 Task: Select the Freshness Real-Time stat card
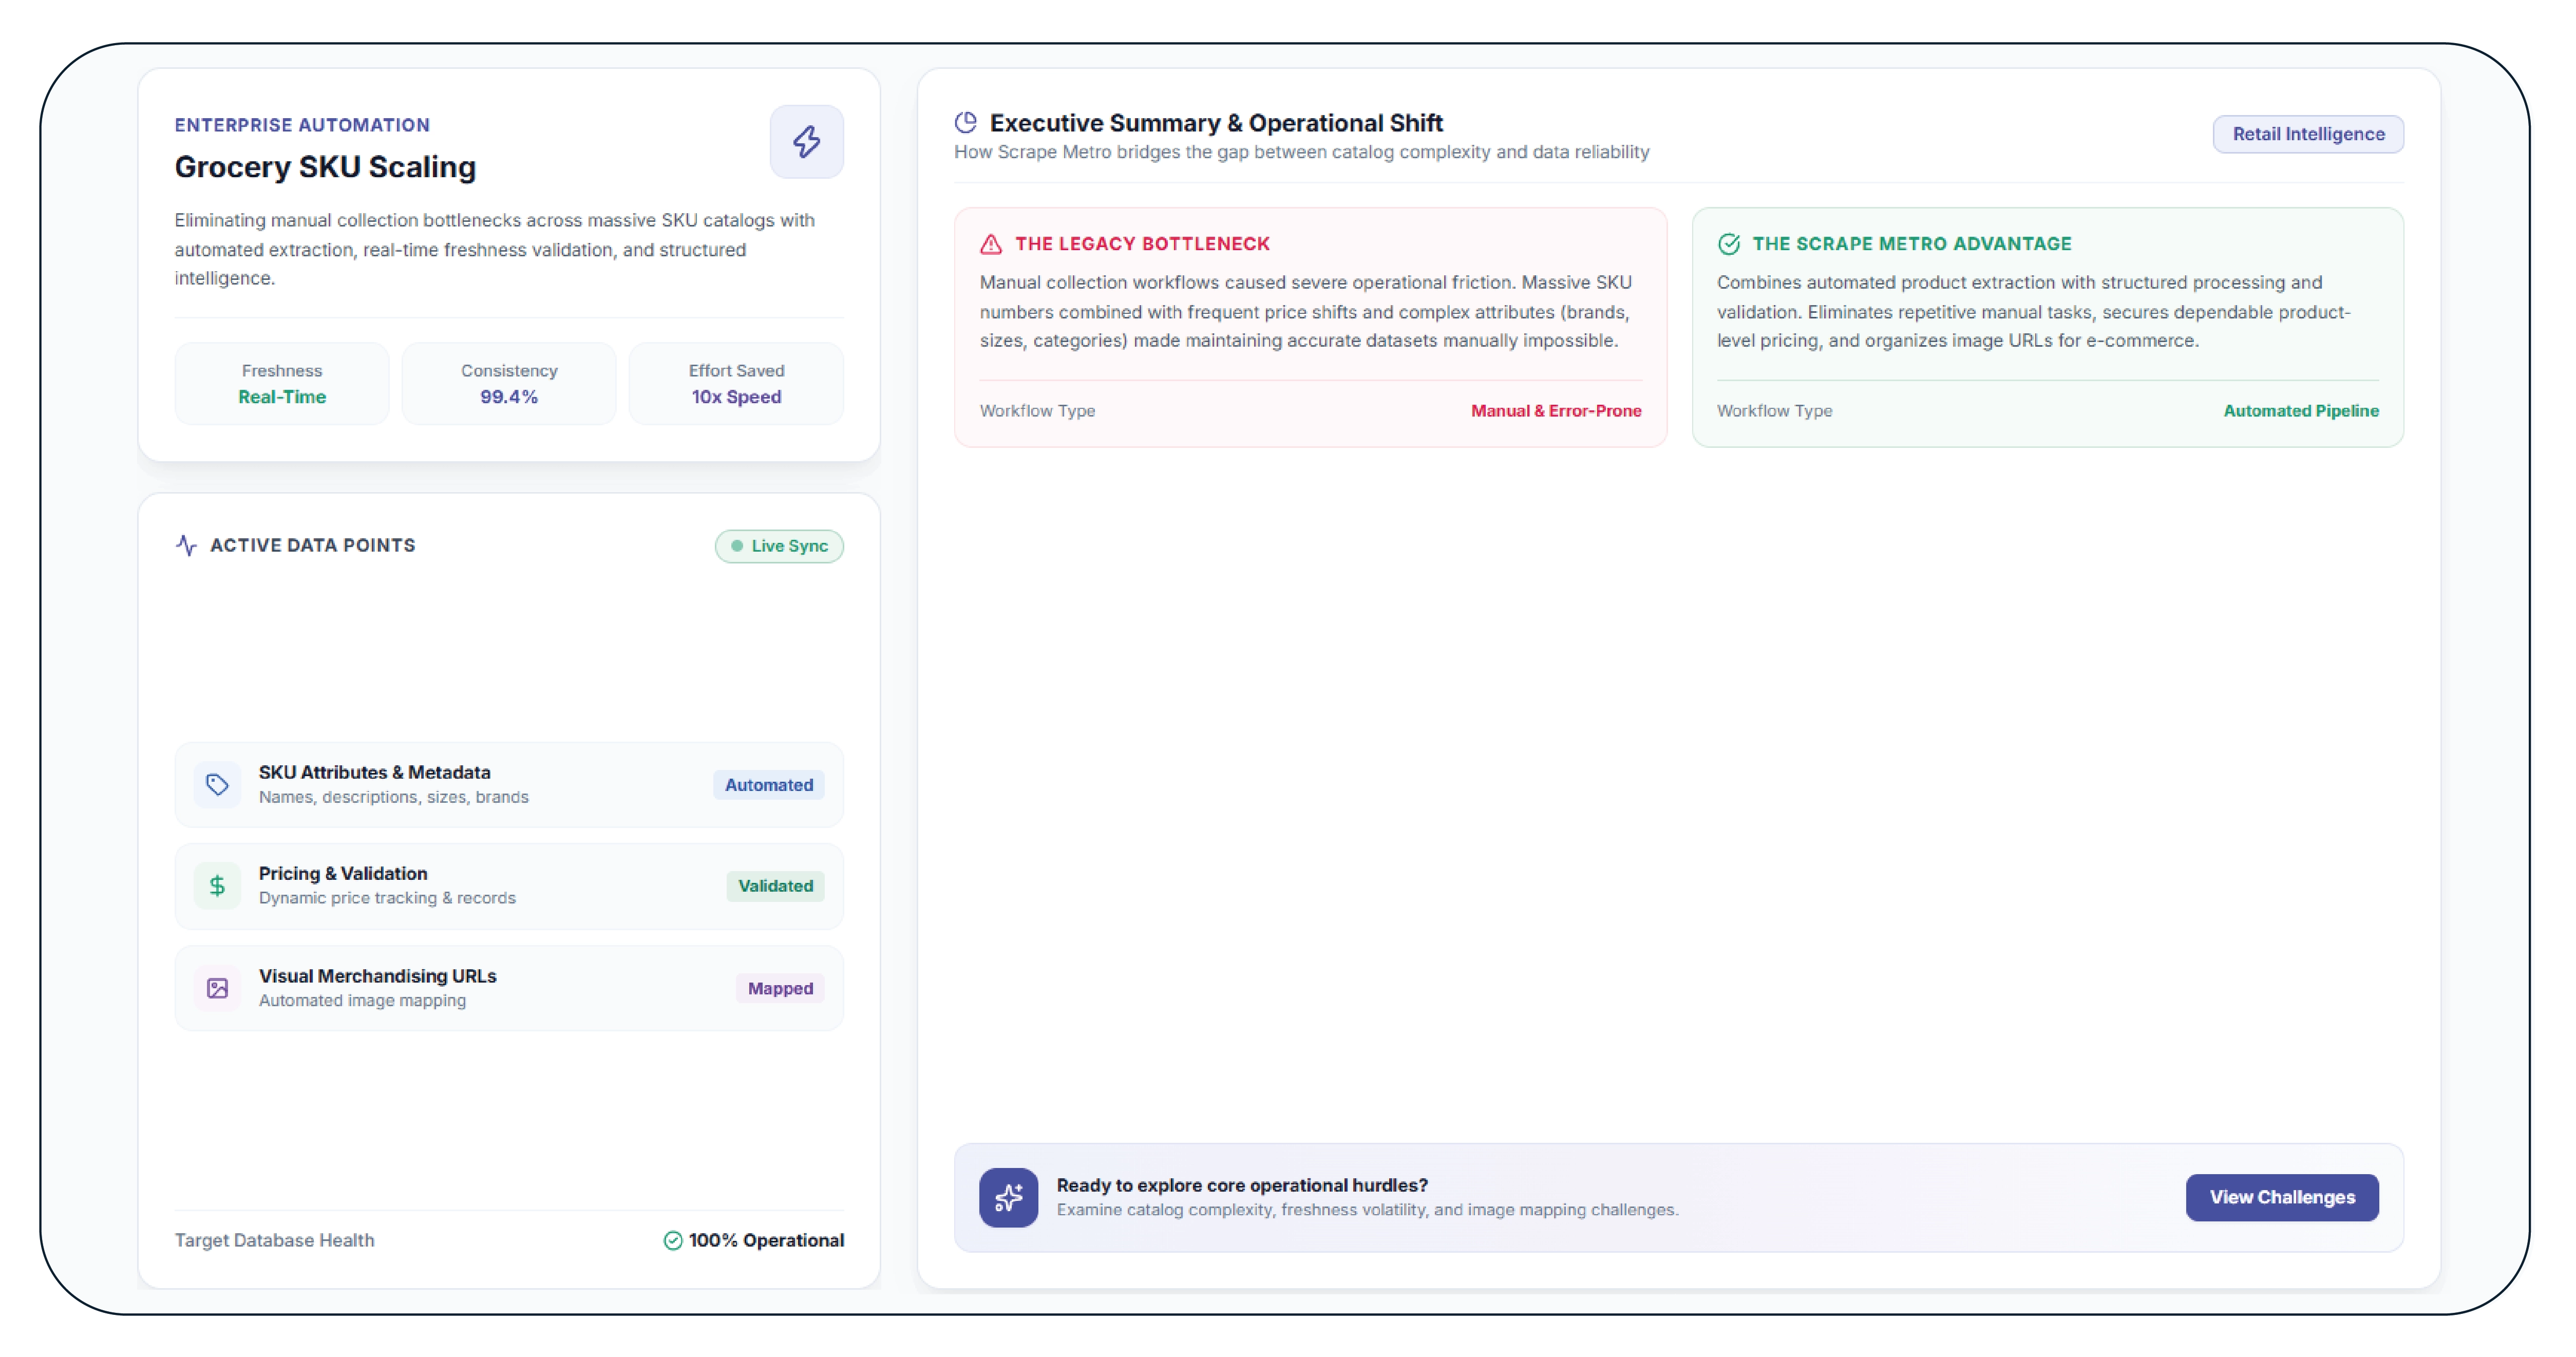coord(282,384)
